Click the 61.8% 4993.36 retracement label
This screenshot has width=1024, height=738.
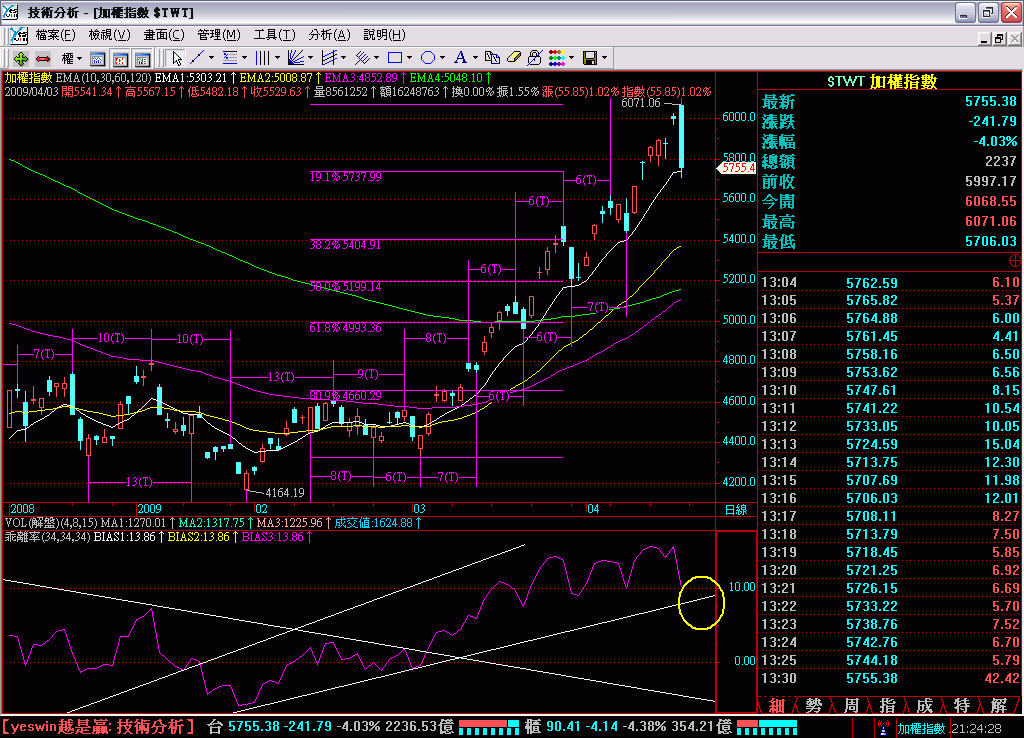pos(345,328)
